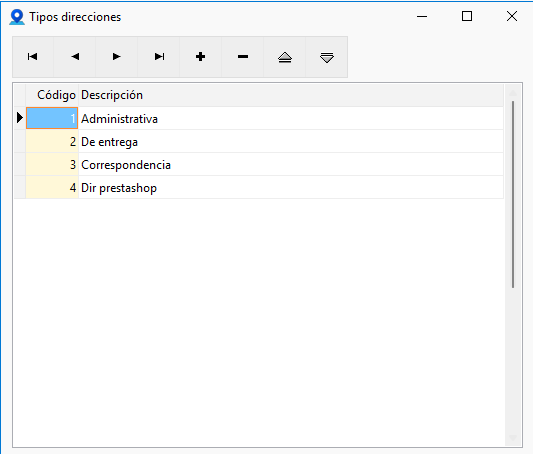Click the up-triangle edit record icon
Screen dimensions: 533x454
285,57
